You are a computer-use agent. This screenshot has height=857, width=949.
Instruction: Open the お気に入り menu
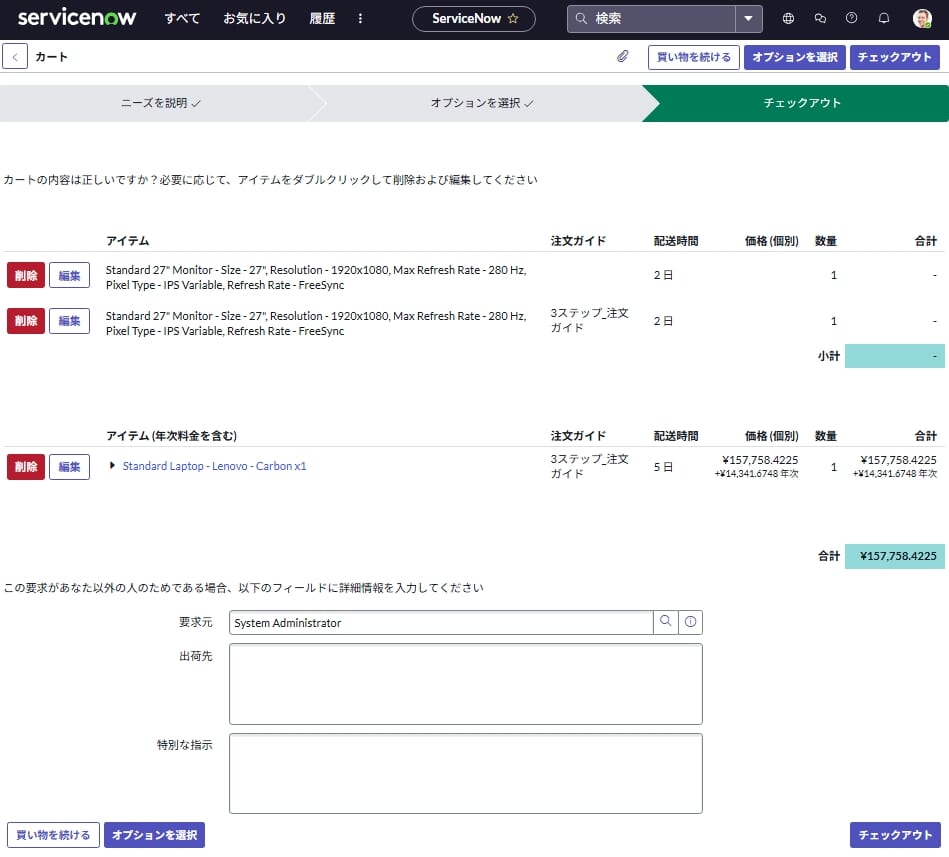click(254, 19)
